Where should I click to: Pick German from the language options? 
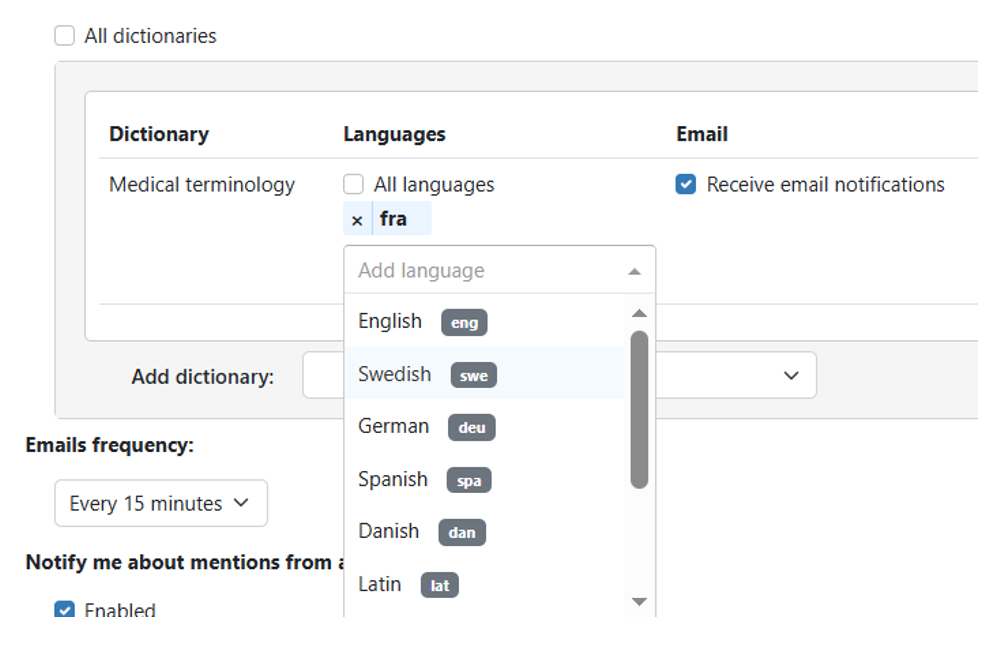click(484, 427)
